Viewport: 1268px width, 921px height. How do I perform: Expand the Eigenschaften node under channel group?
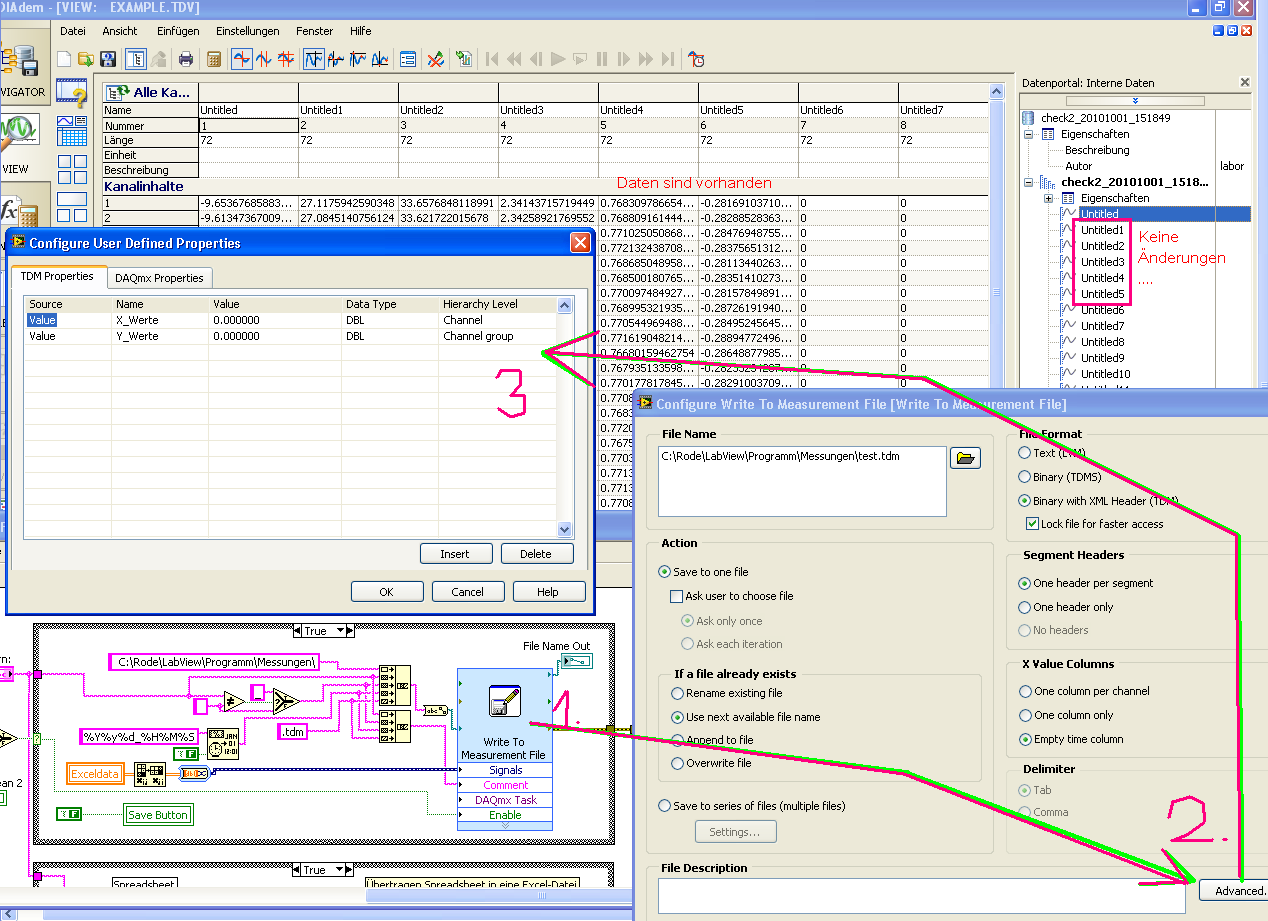coord(1048,198)
